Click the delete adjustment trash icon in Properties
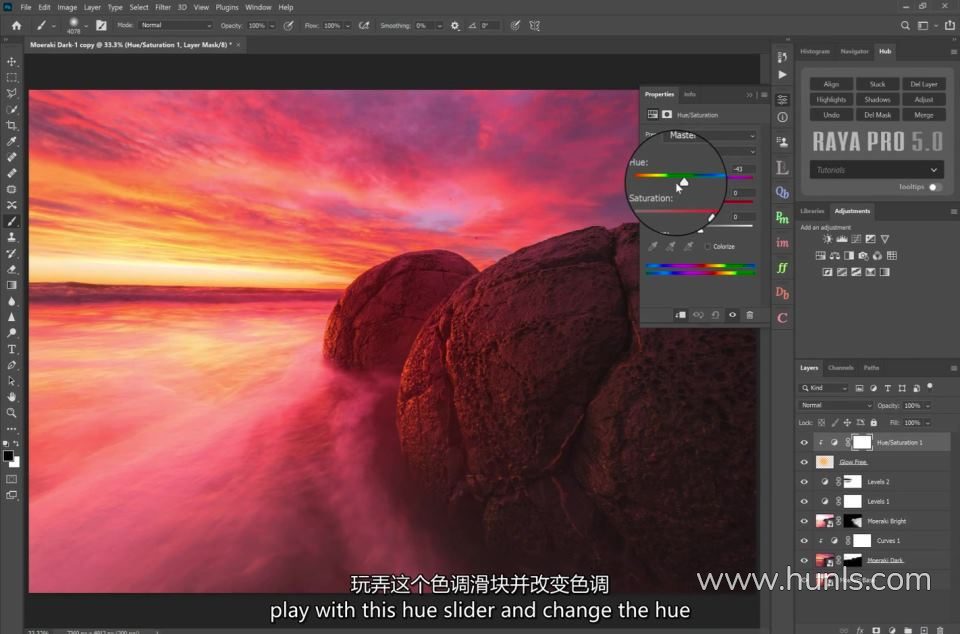 point(749,315)
